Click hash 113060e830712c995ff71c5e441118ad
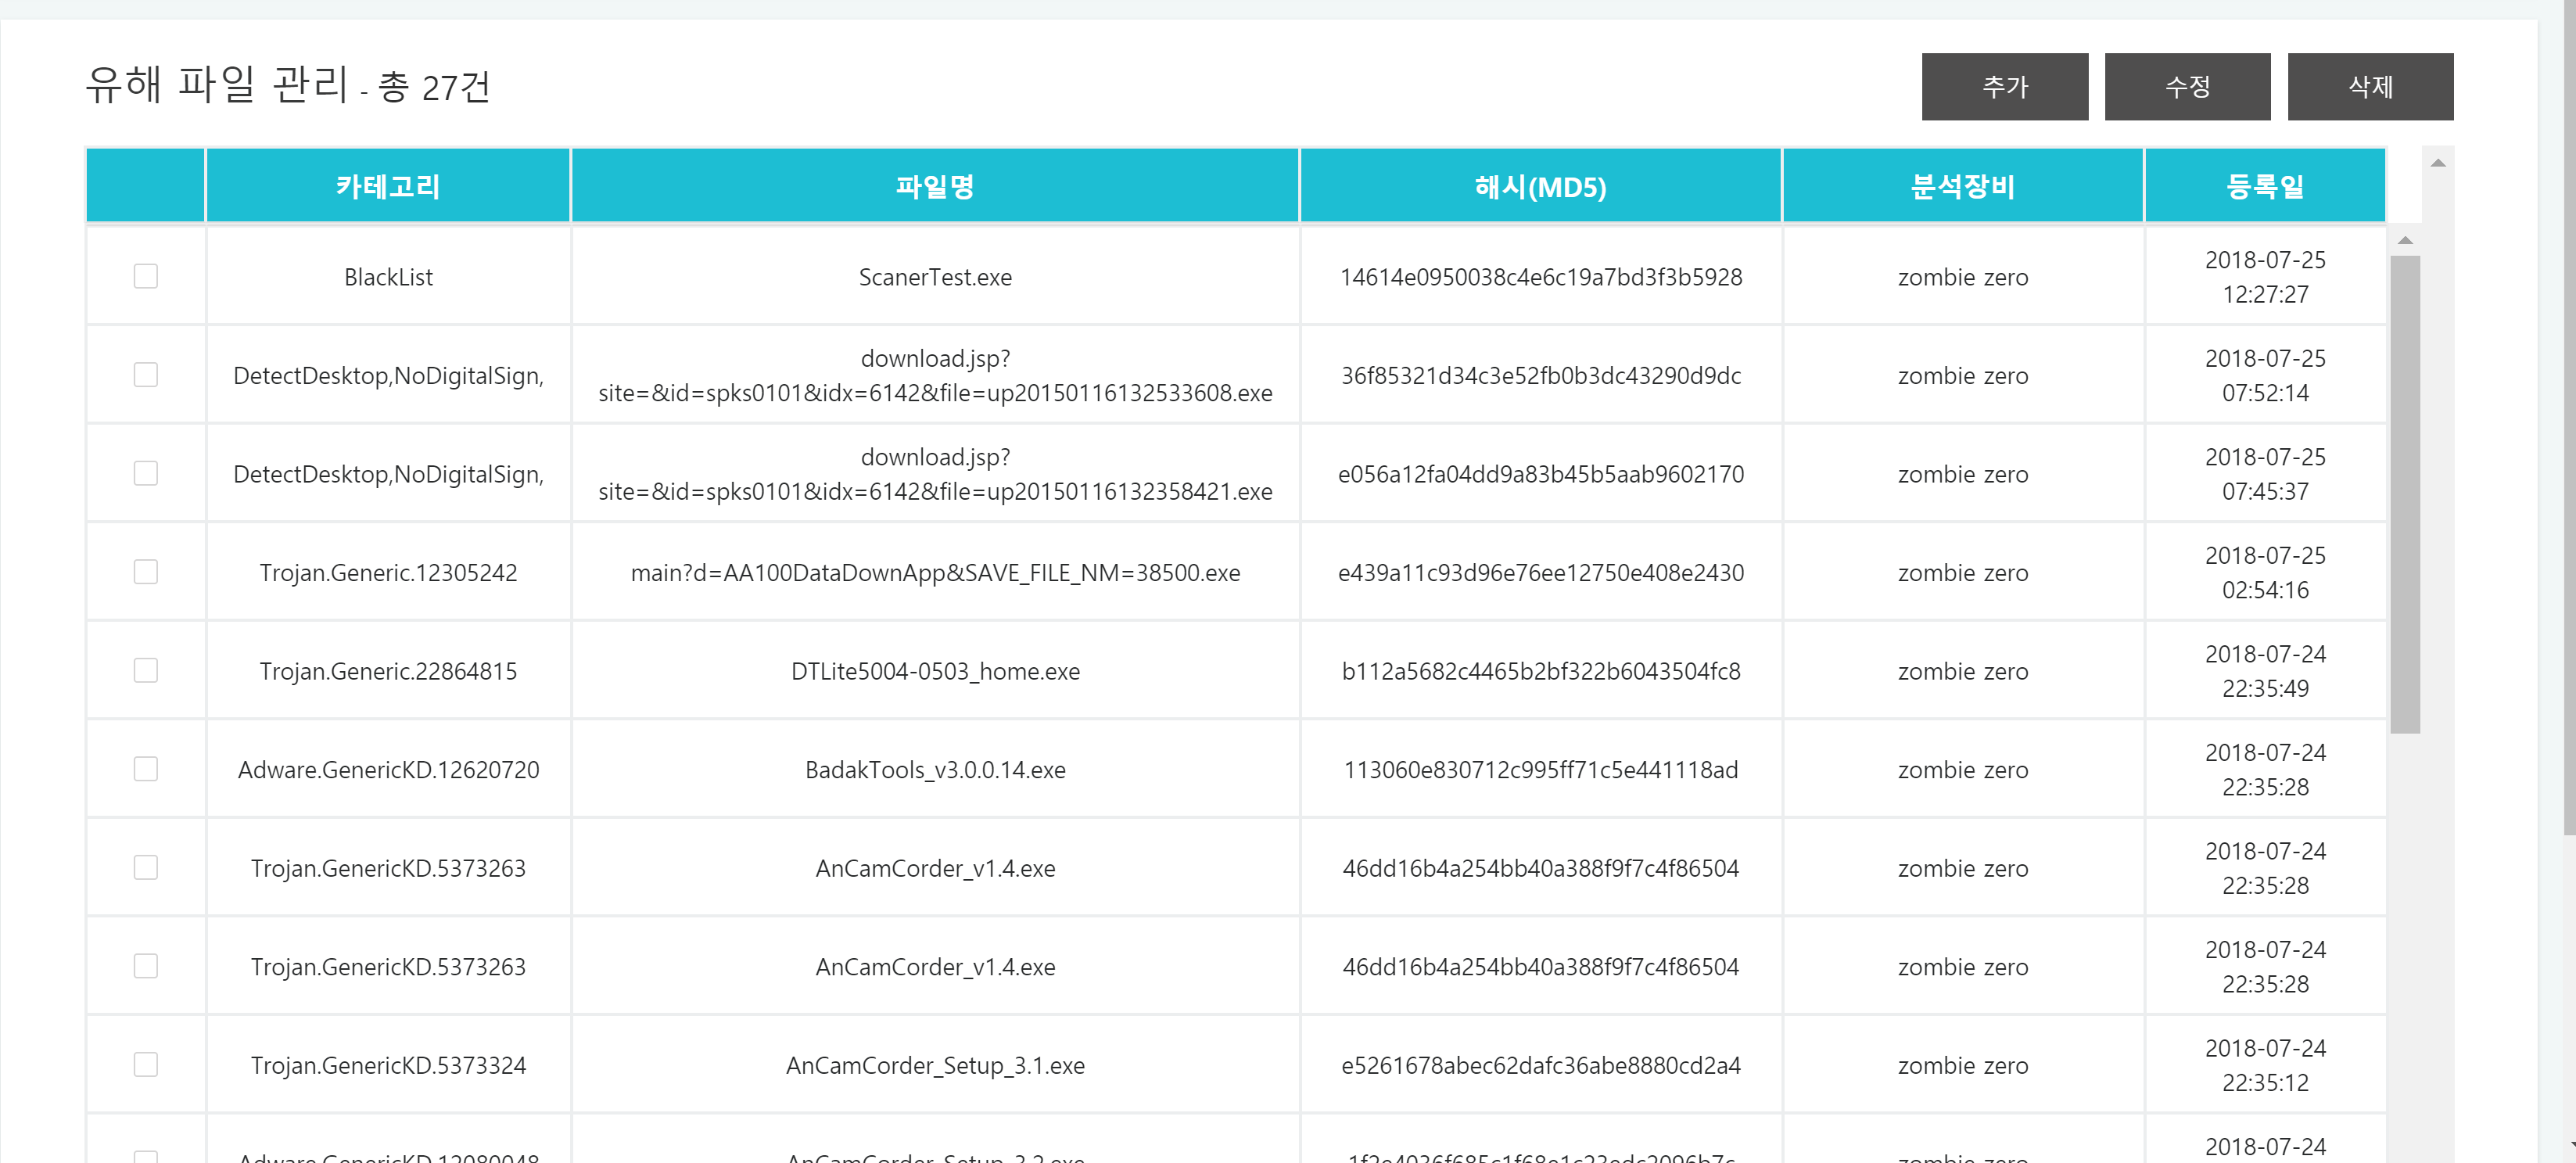The image size is (2576, 1163). coord(1540,770)
